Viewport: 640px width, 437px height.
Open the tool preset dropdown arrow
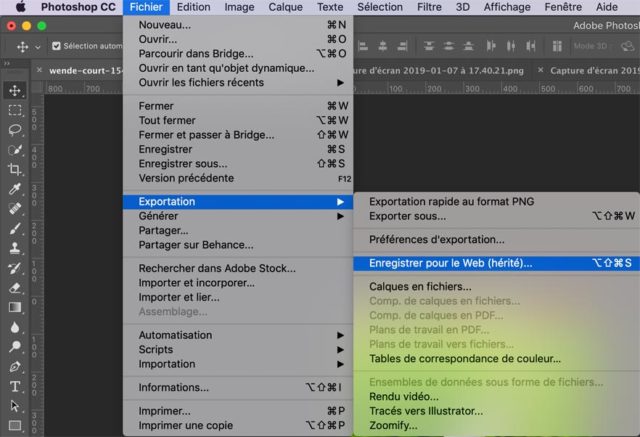[38, 47]
